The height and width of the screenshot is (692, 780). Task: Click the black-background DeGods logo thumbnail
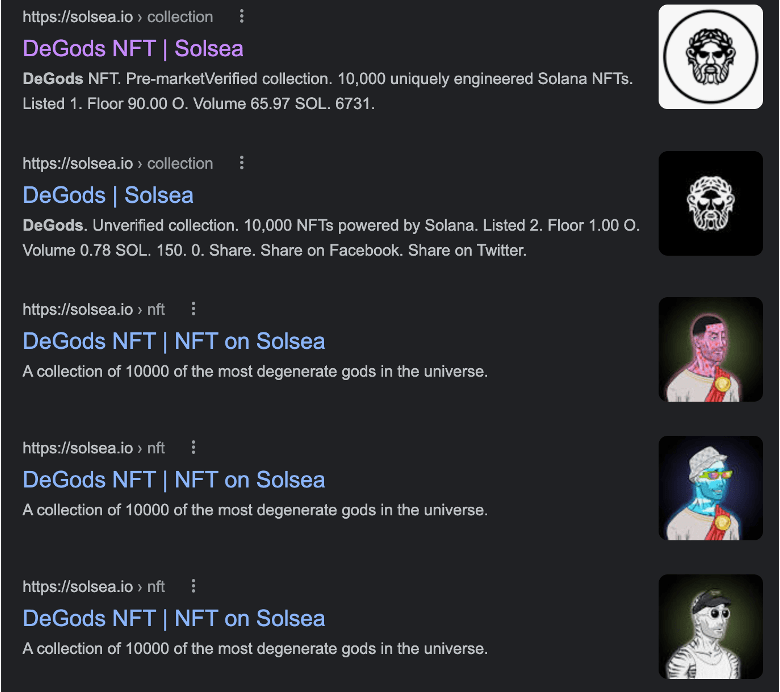(x=711, y=203)
